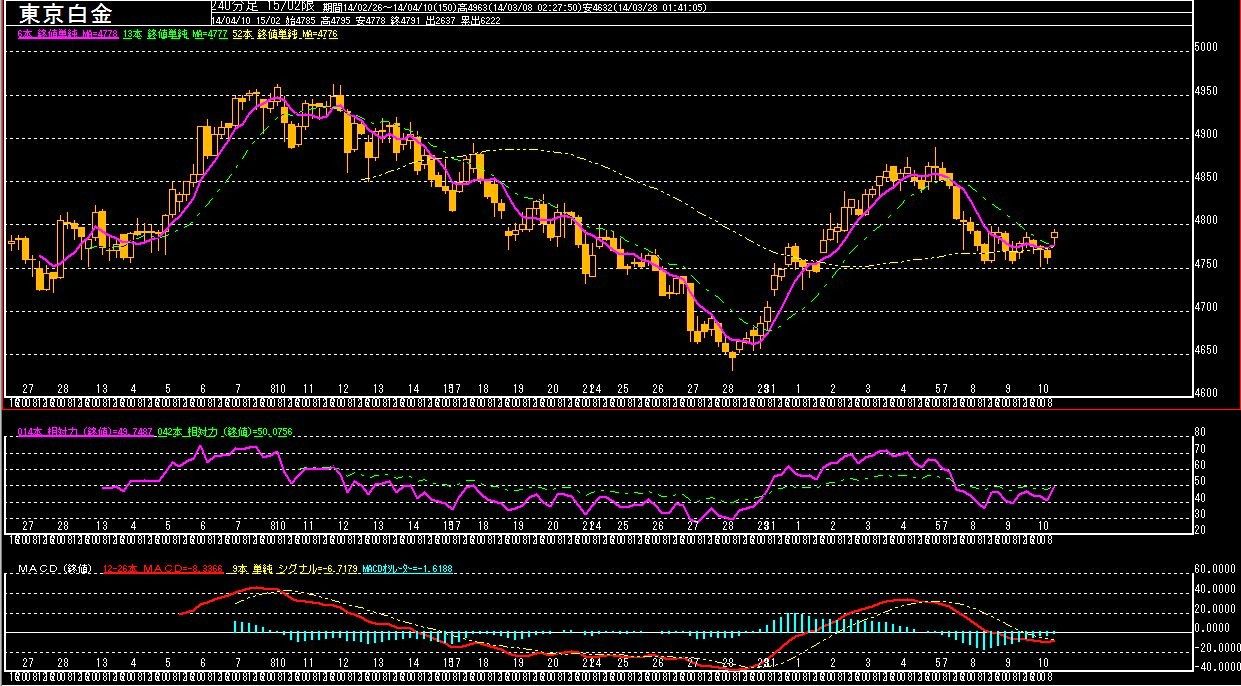Click the last candlestick on price chart
The height and width of the screenshot is (686, 1241).
tap(1054, 236)
